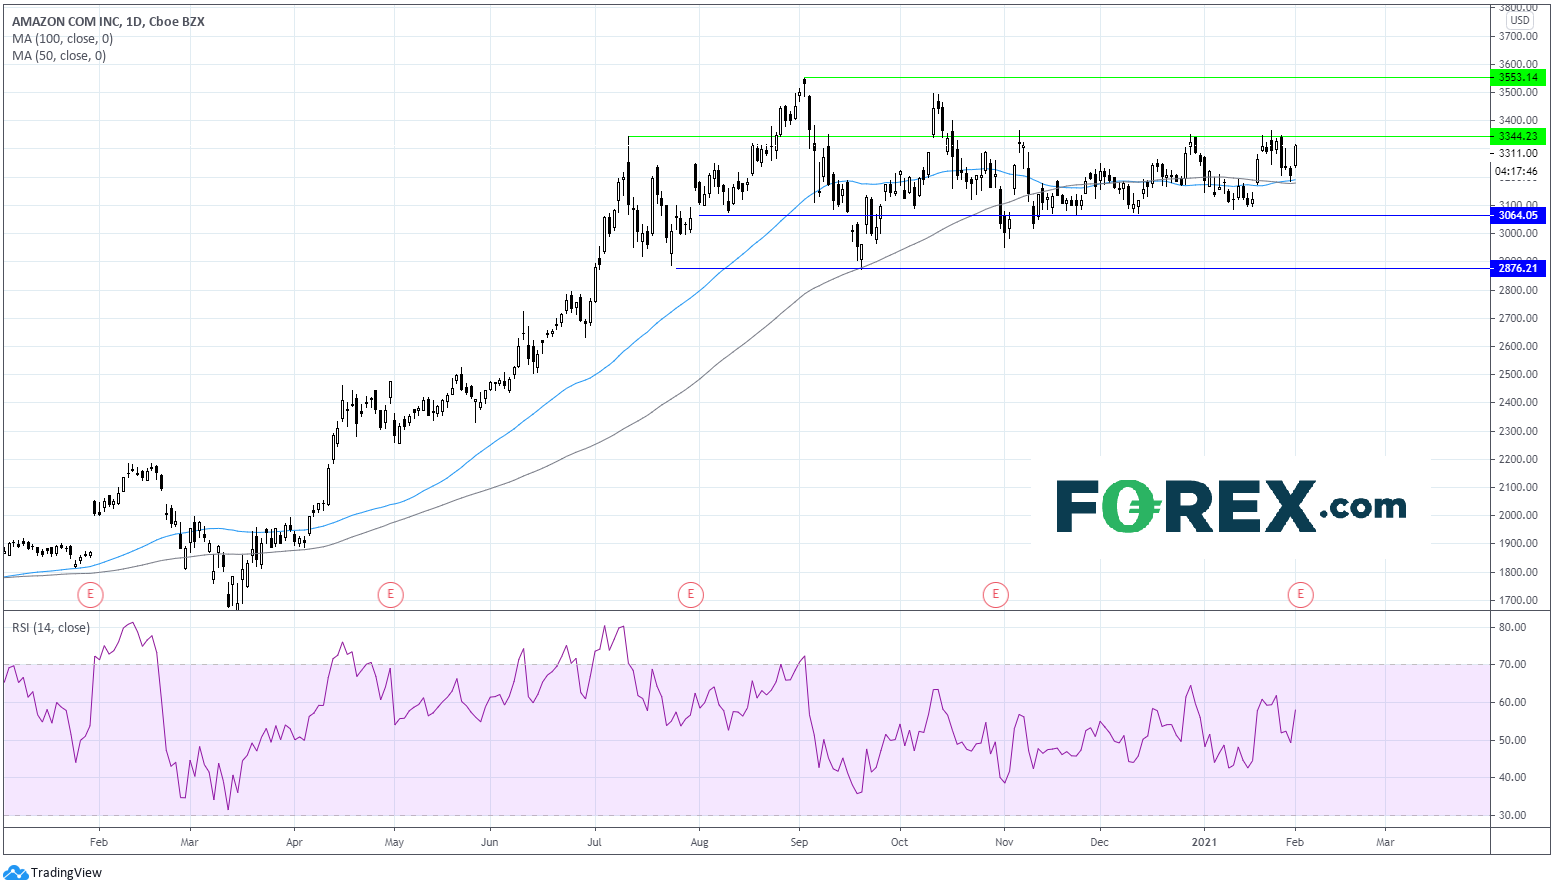1557x891 pixels.
Task: Select the 2500.00 price axis label
Action: [1518, 374]
